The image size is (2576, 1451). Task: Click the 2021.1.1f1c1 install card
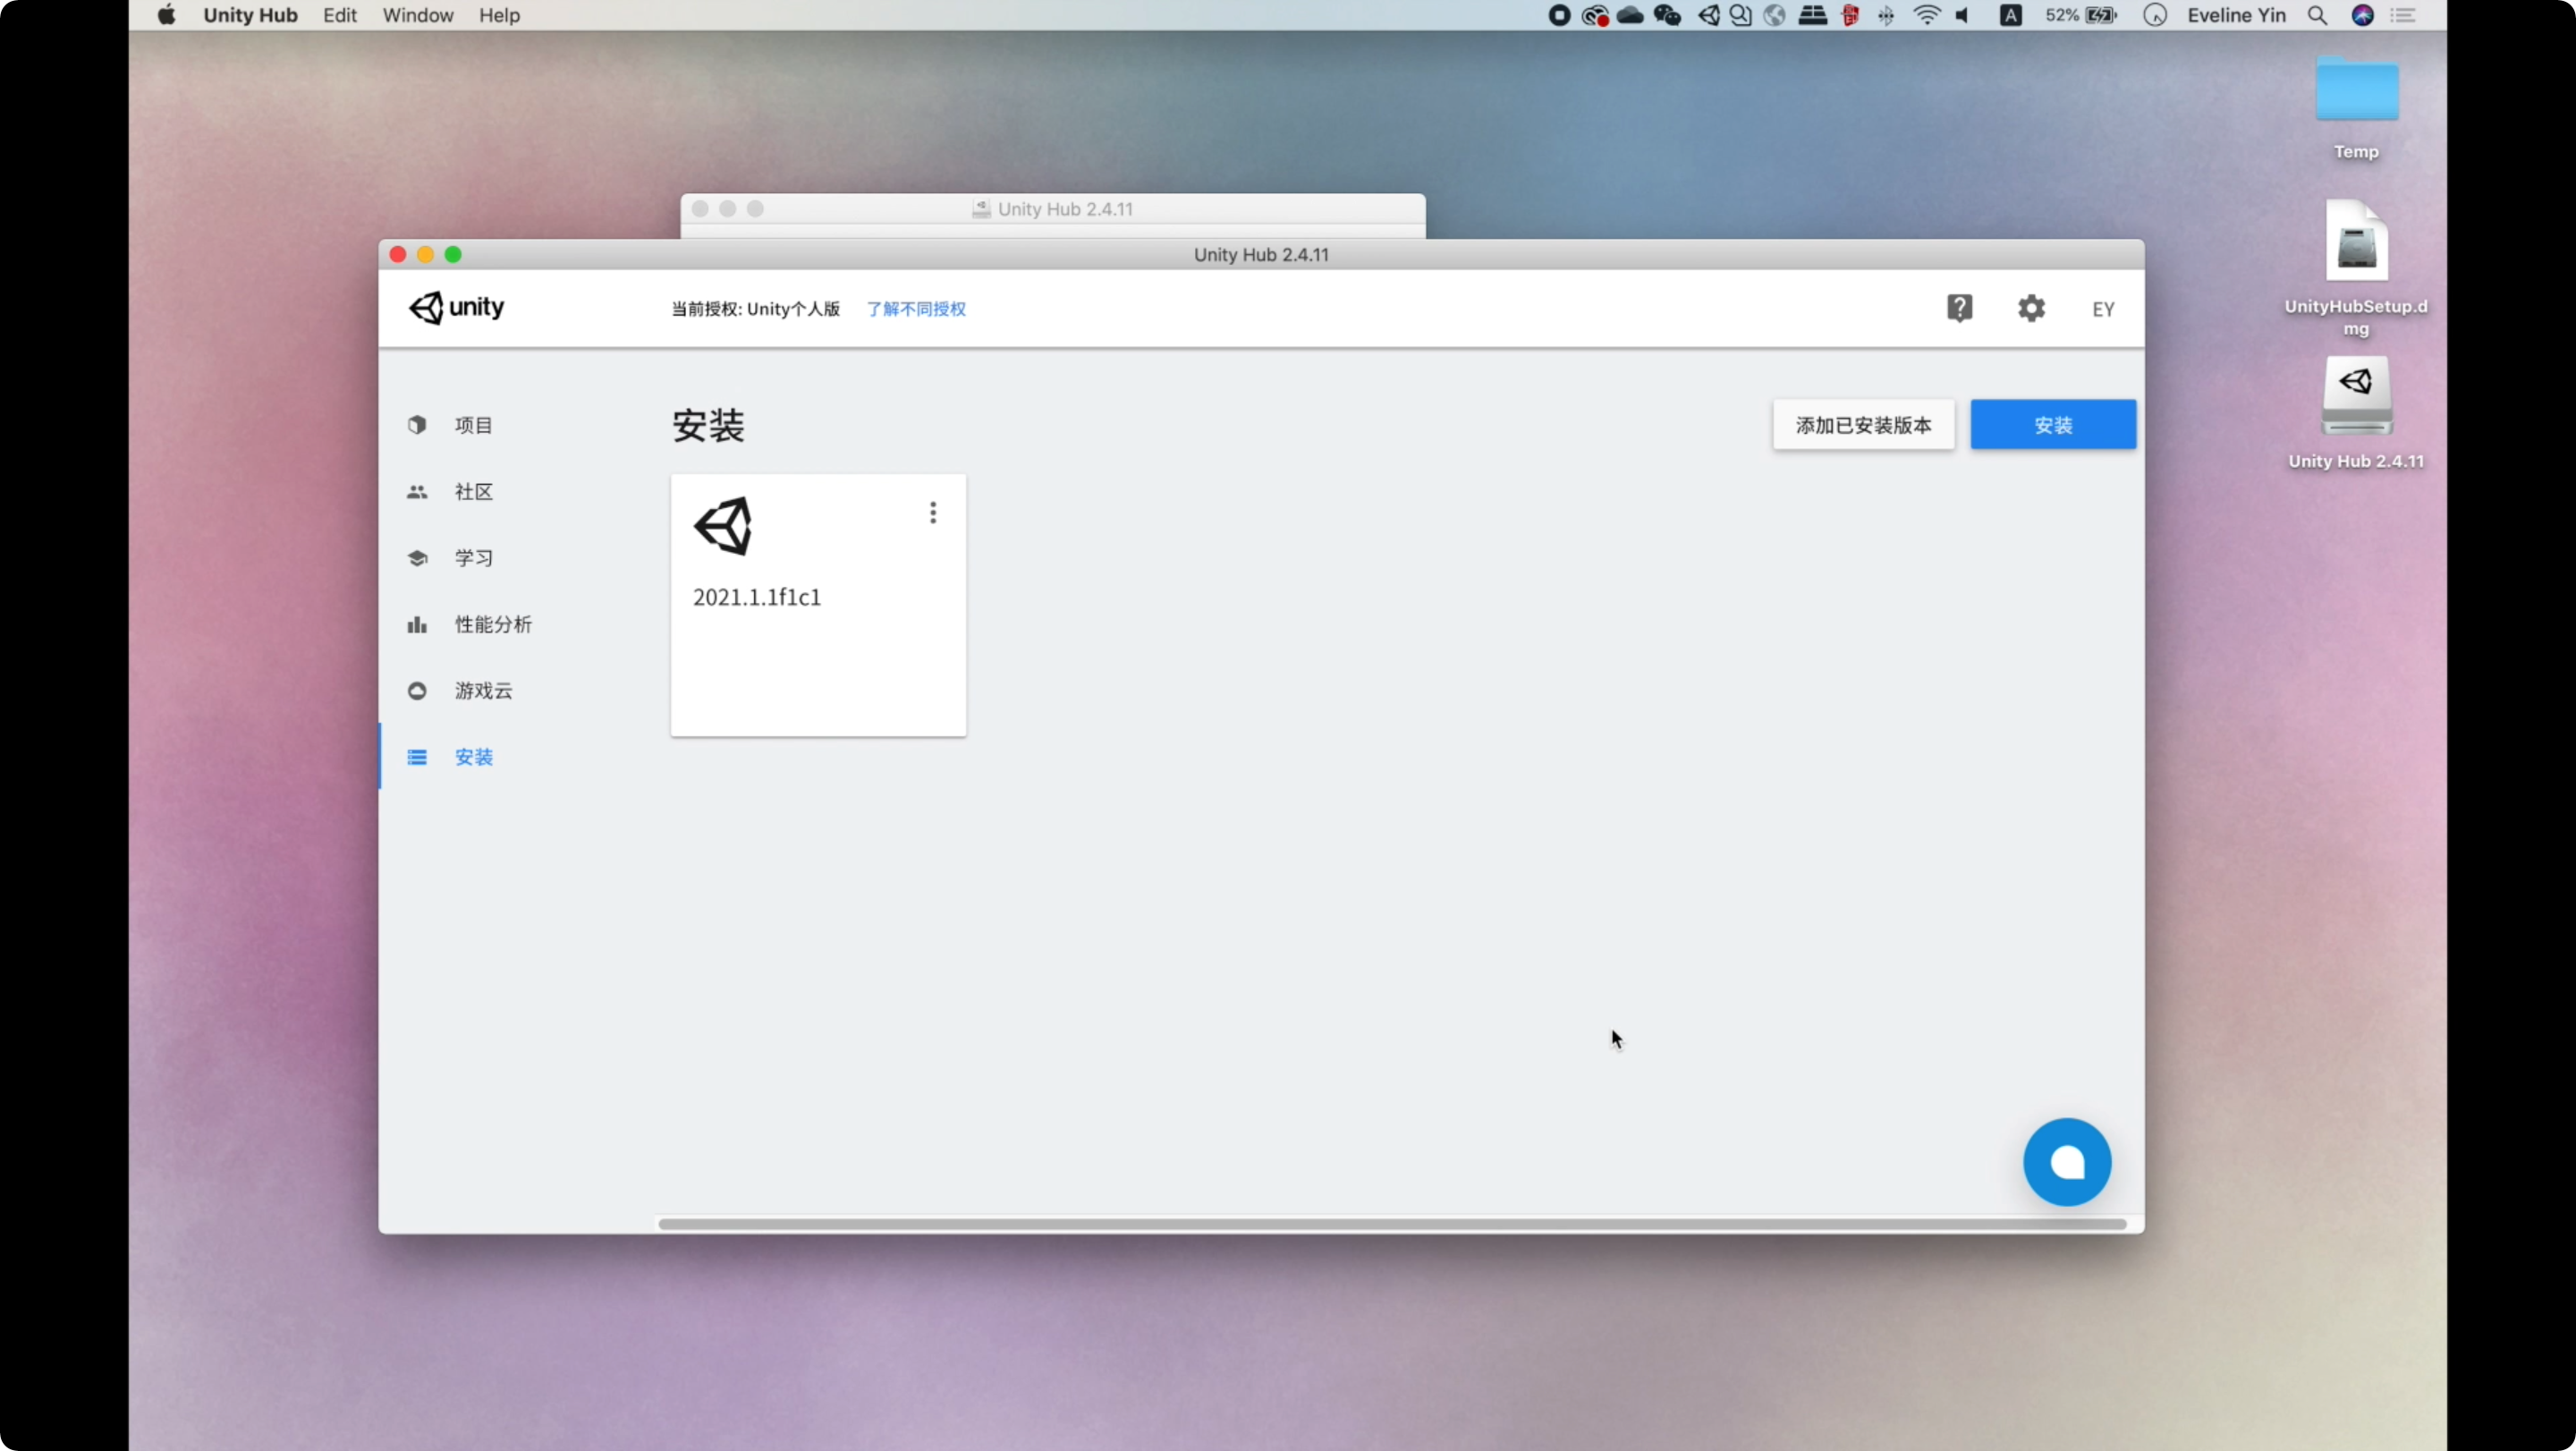817,640
